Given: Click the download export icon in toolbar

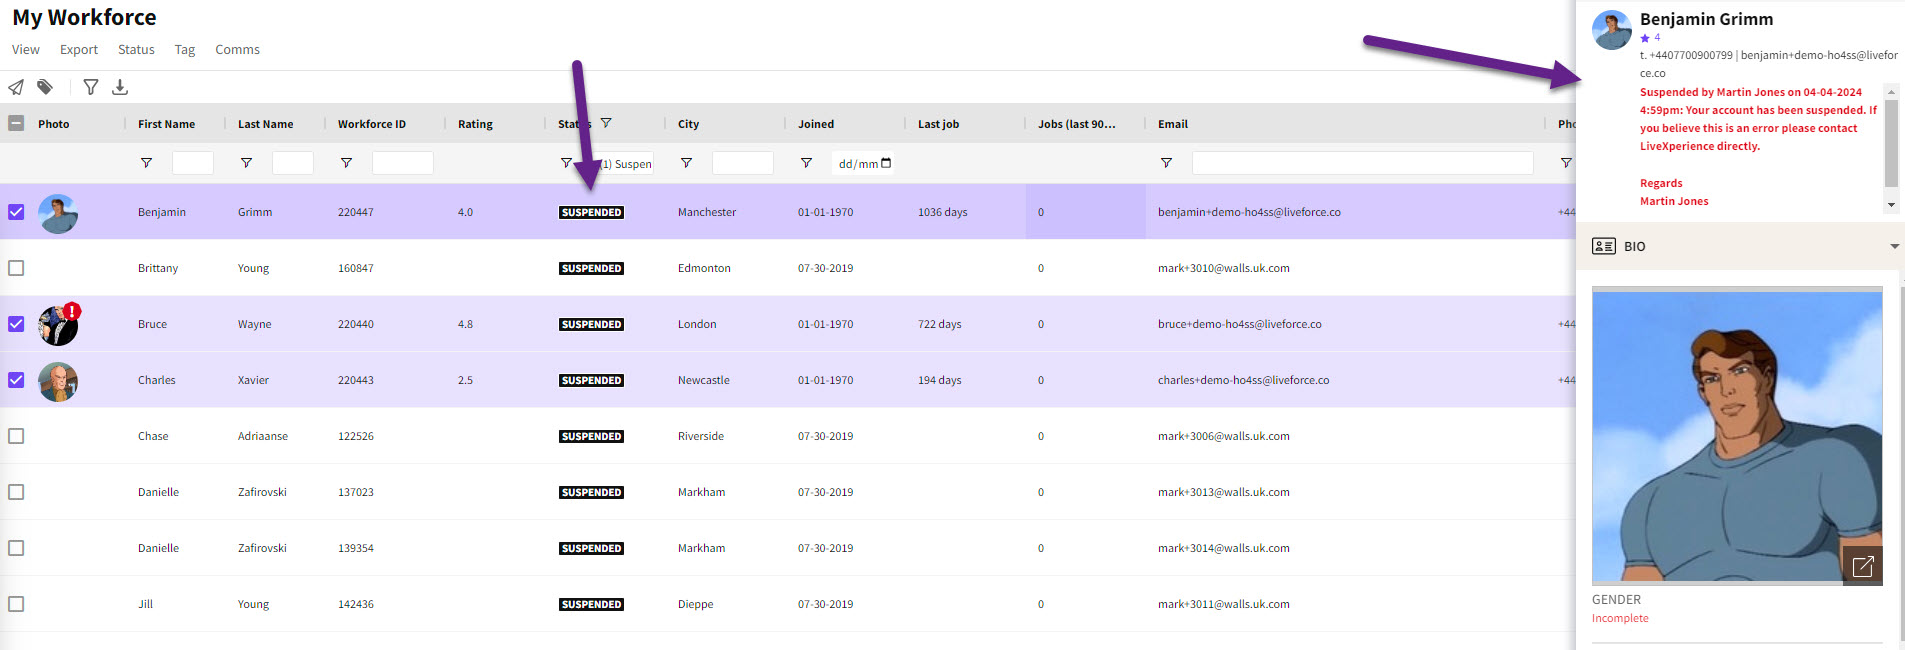Looking at the screenshot, I should point(120,88).
